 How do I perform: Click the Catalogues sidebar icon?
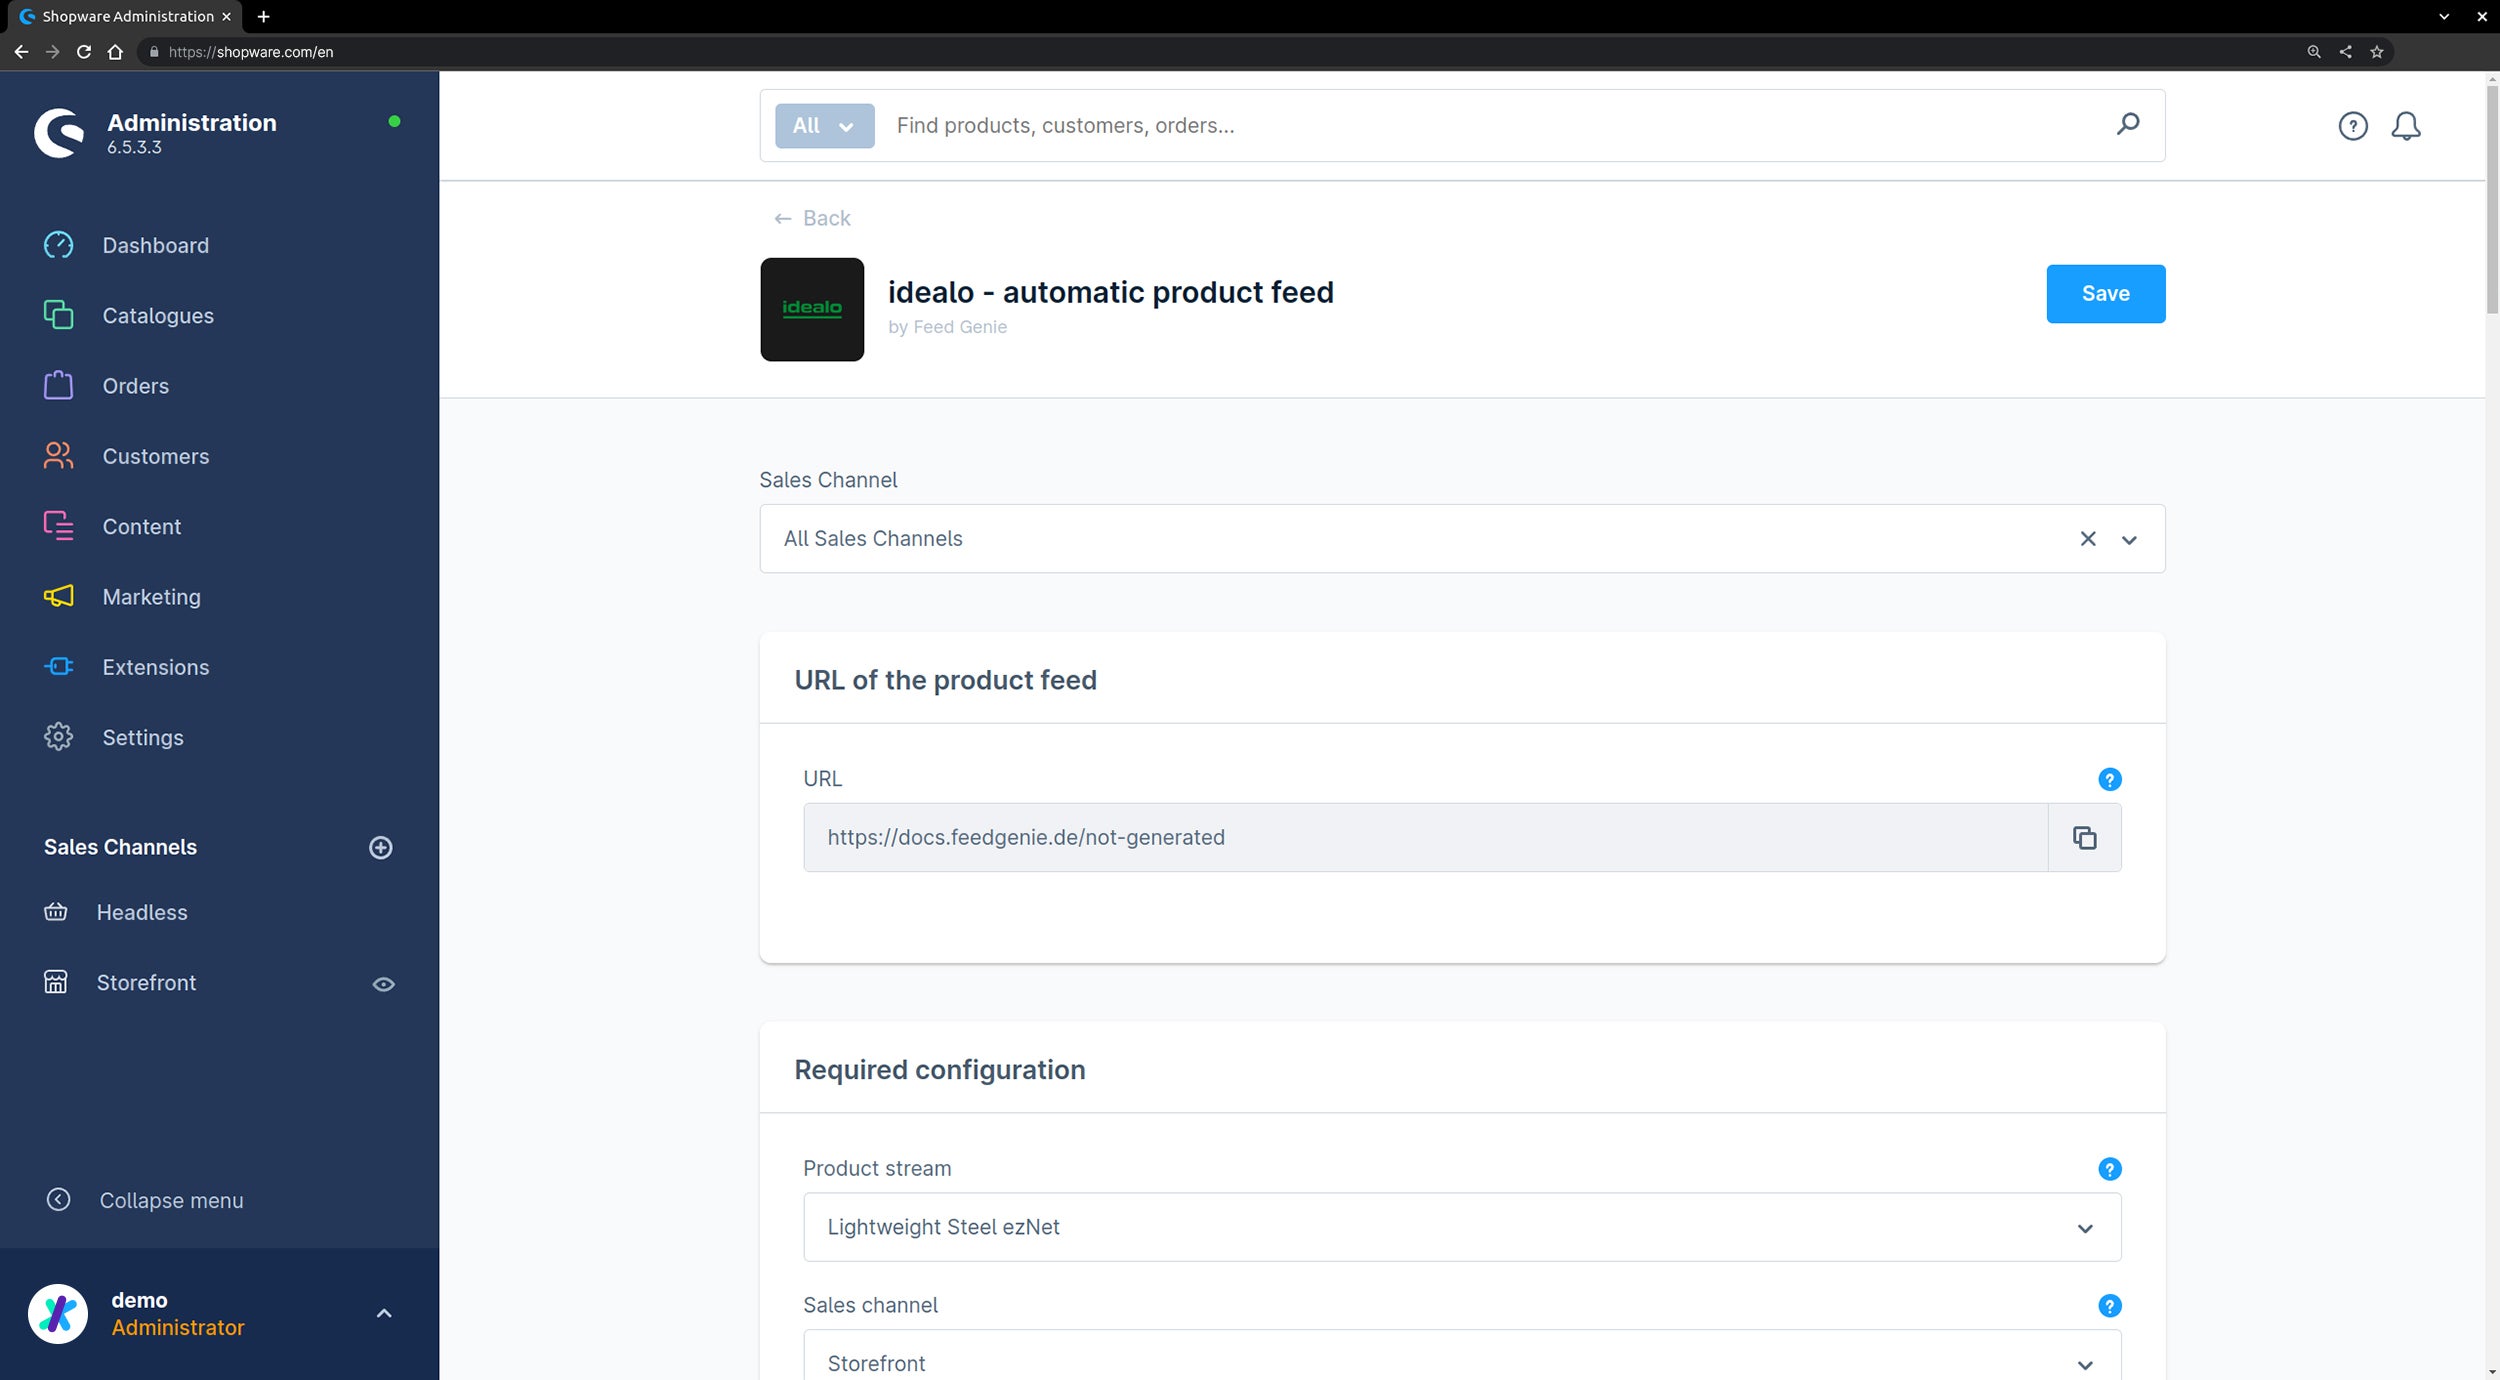(58, 314)
